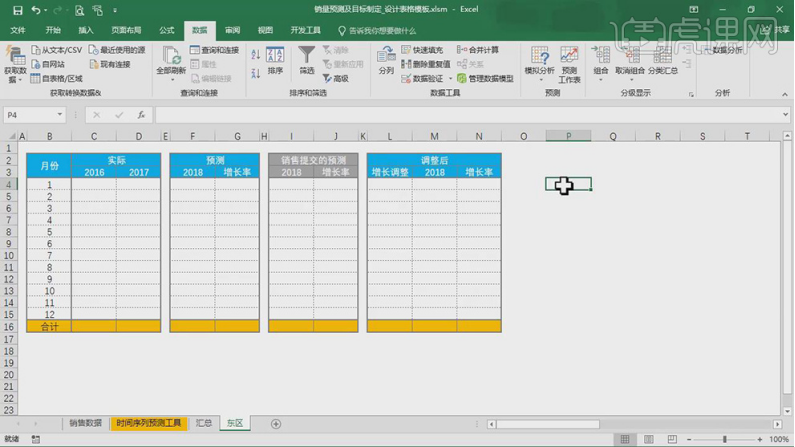The width and height of the screenshot is (795, 447).
Task: Open the undo history dropdown arrow
Action: [46, 10]
